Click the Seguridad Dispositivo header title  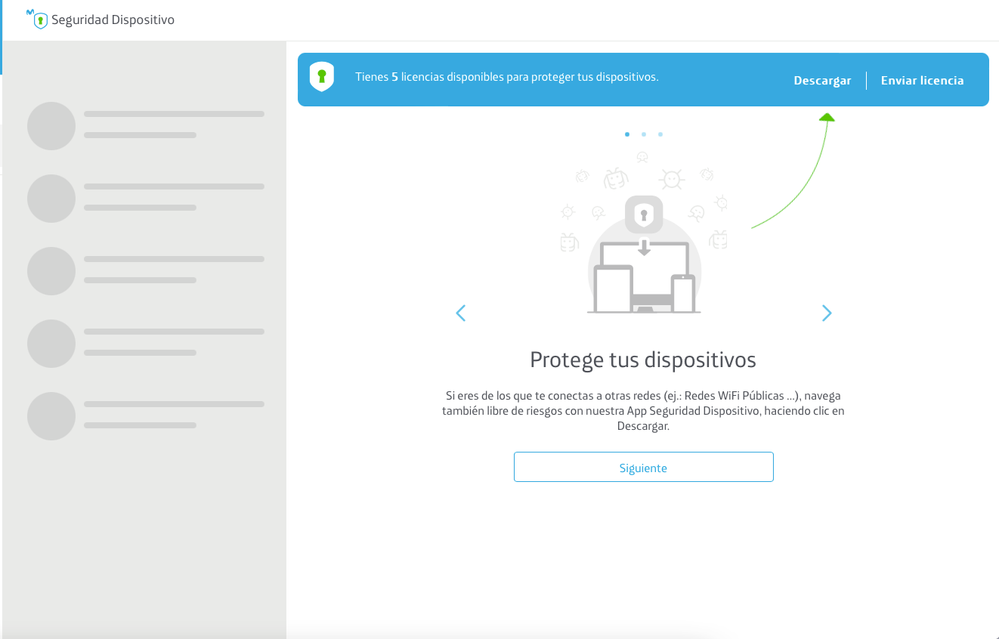113,20
